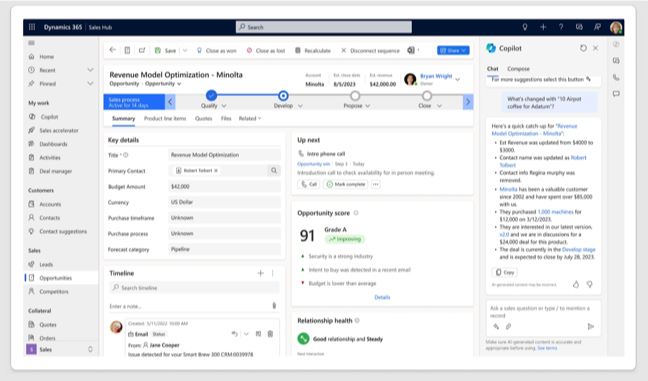The image size is (648, 381).
Task: Open timeline more options vertical dots
Action: pyautogui.click(x=273, y=273)
